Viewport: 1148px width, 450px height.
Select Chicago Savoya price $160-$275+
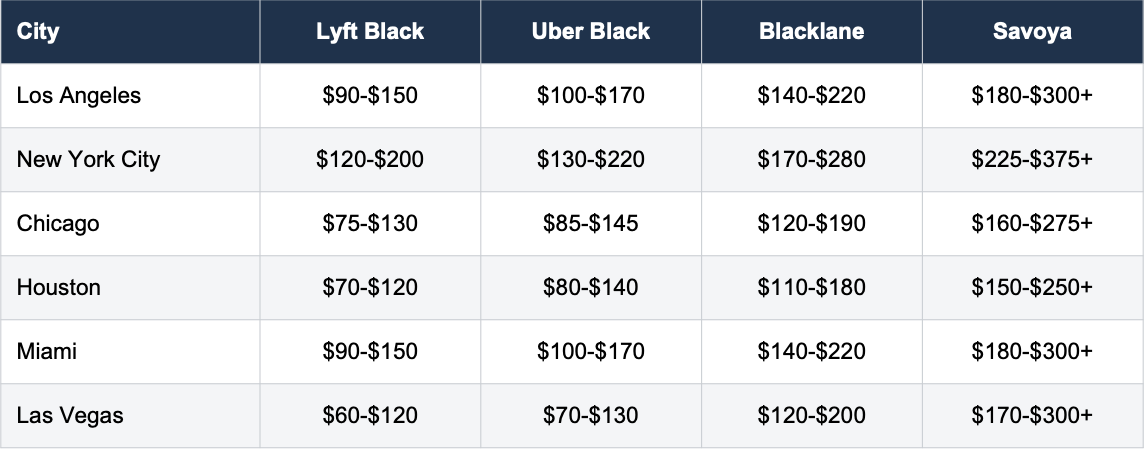pos(1032,224)
